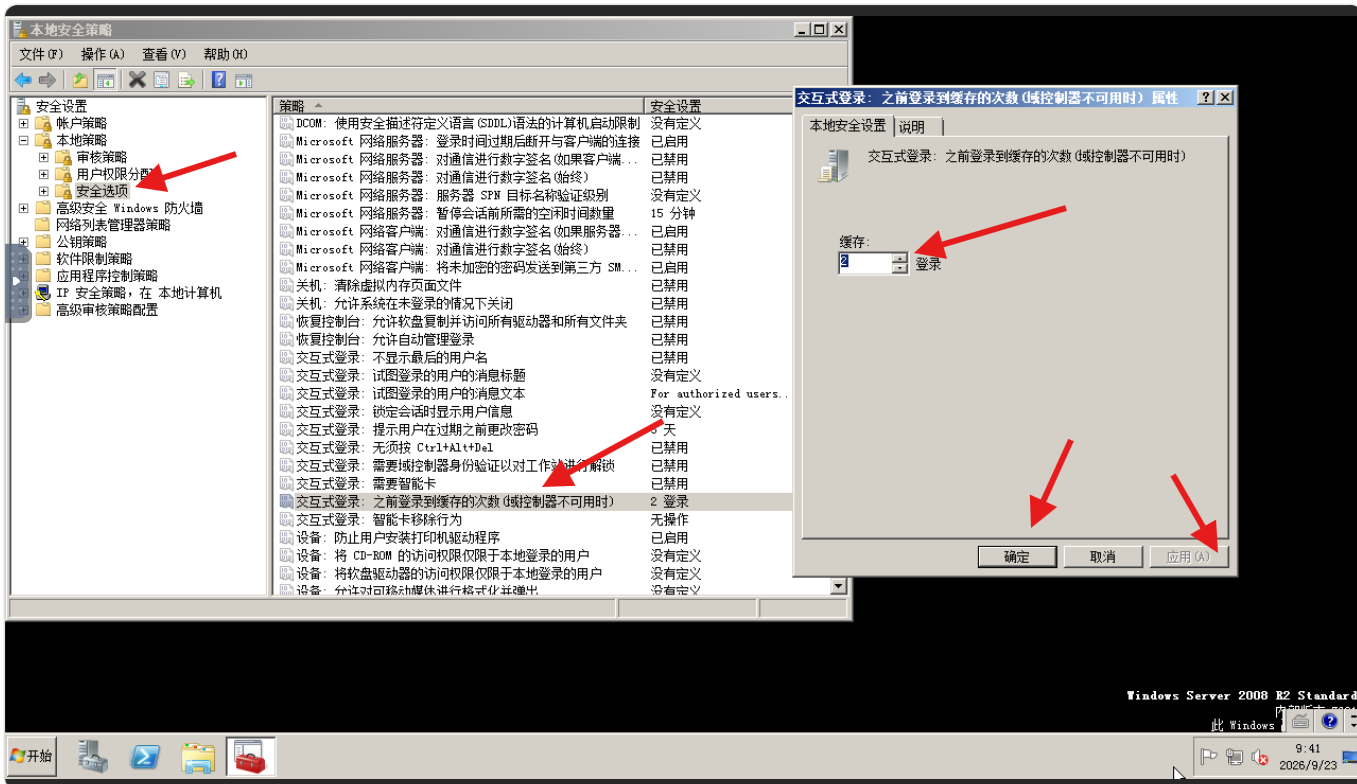Viewport: 1357px width, 784px height.
Task: Click the Delete X toolbar icon
Action: [x=137, y=80]
